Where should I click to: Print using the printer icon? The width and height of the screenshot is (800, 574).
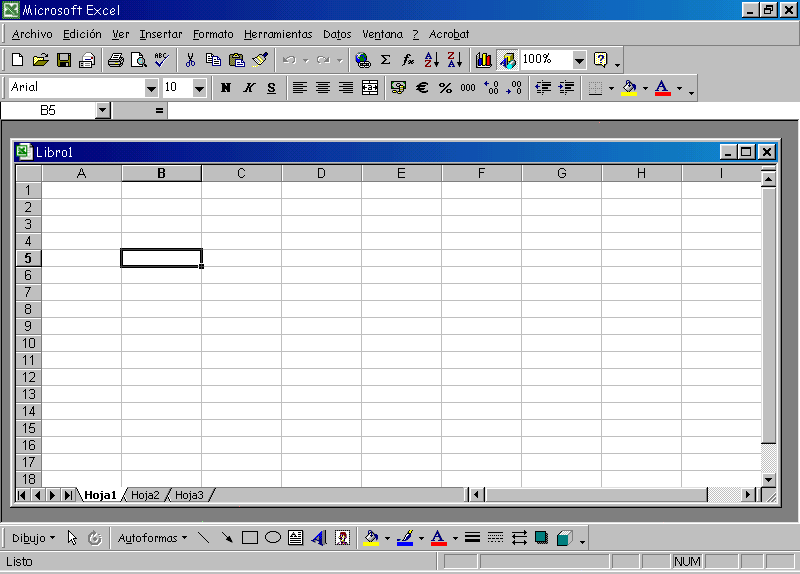coord(115,60)
